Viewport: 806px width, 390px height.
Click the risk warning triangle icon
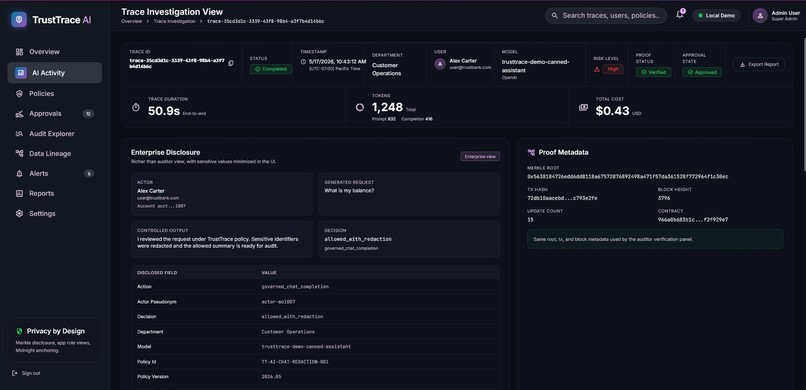[597, 69]
